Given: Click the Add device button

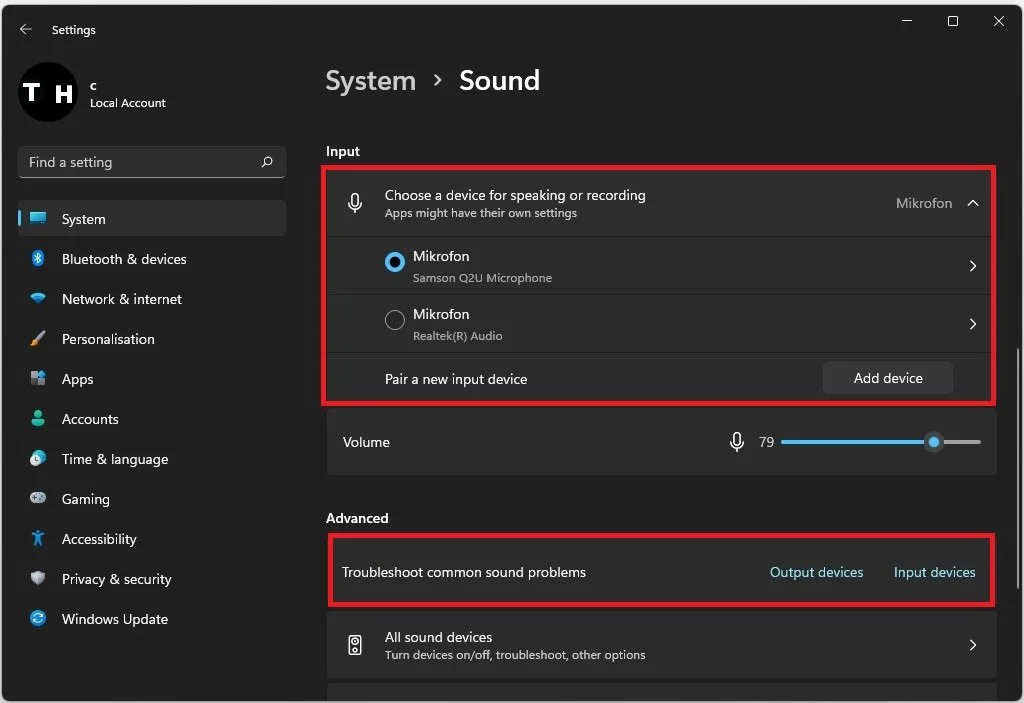Looking at the screenshot, I should [x=887, y=378].
